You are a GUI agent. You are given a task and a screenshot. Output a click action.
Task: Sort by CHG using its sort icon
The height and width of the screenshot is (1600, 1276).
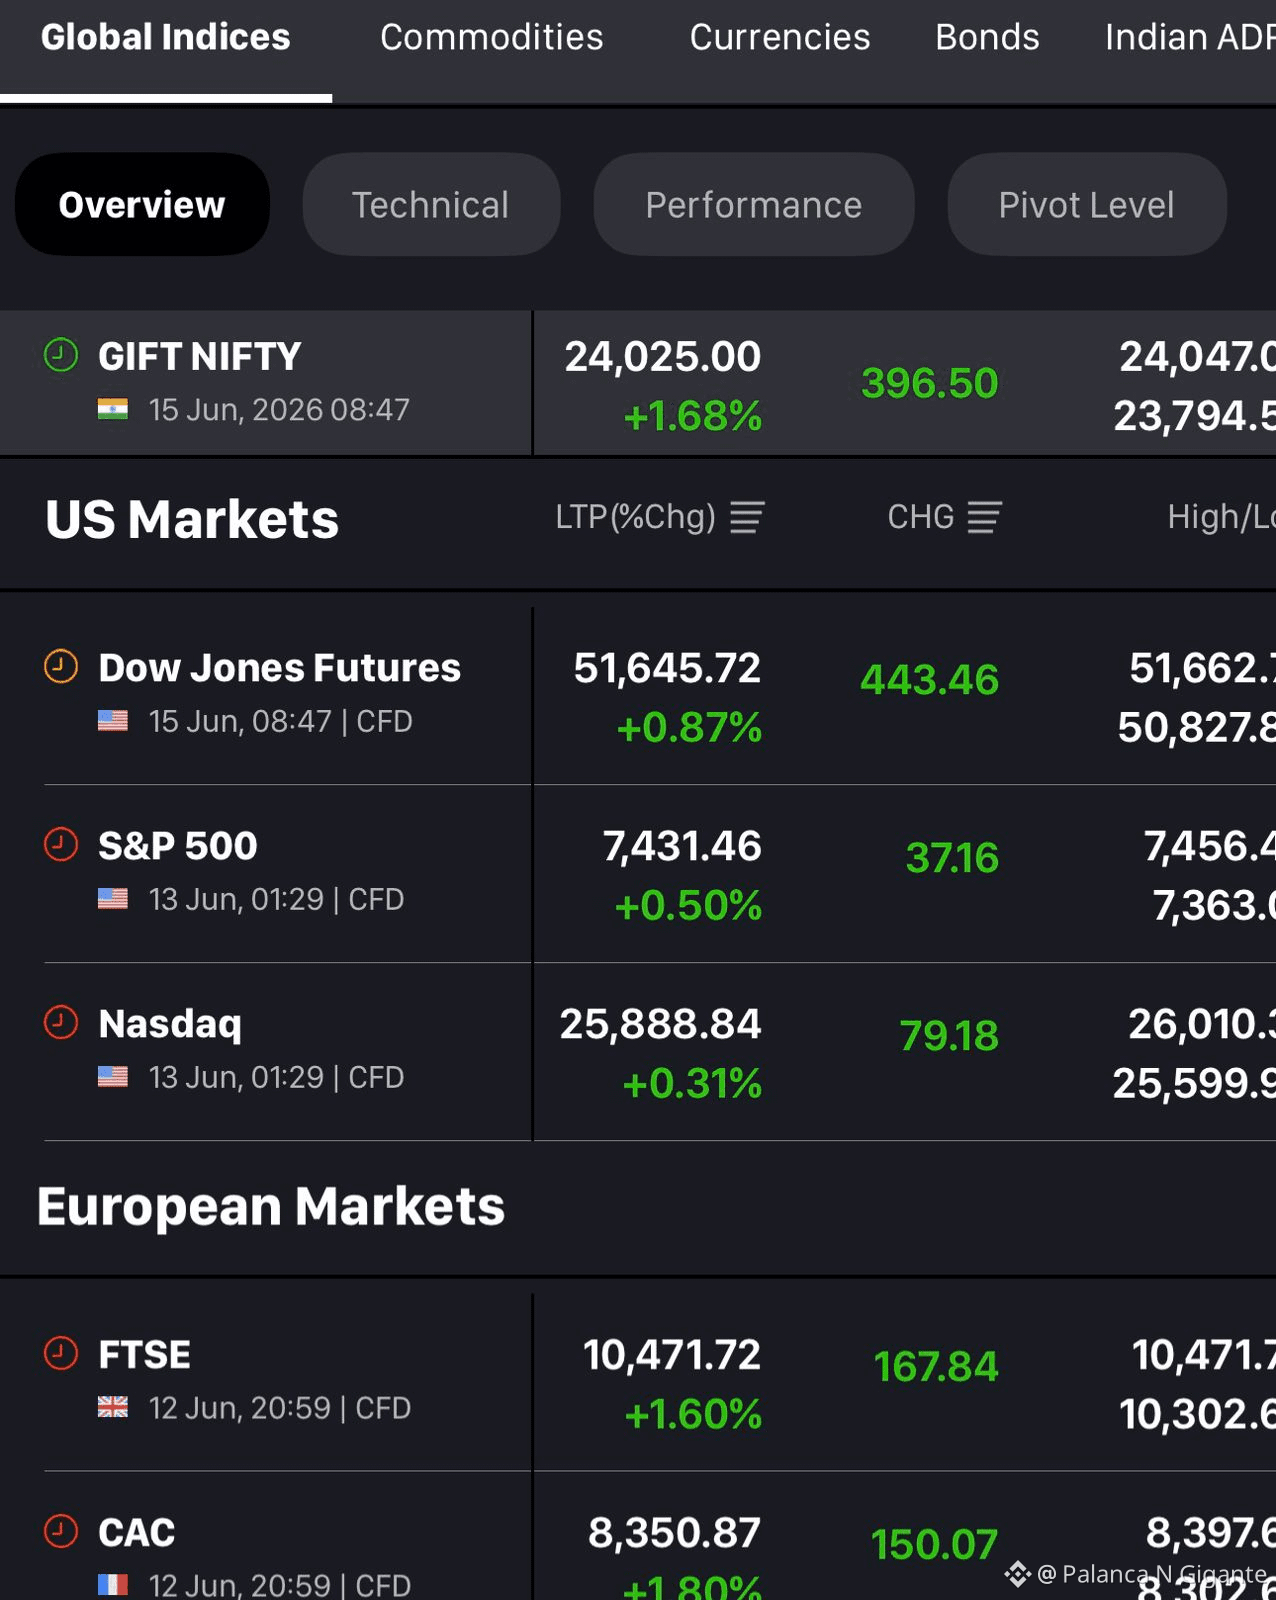click(984, 517)
